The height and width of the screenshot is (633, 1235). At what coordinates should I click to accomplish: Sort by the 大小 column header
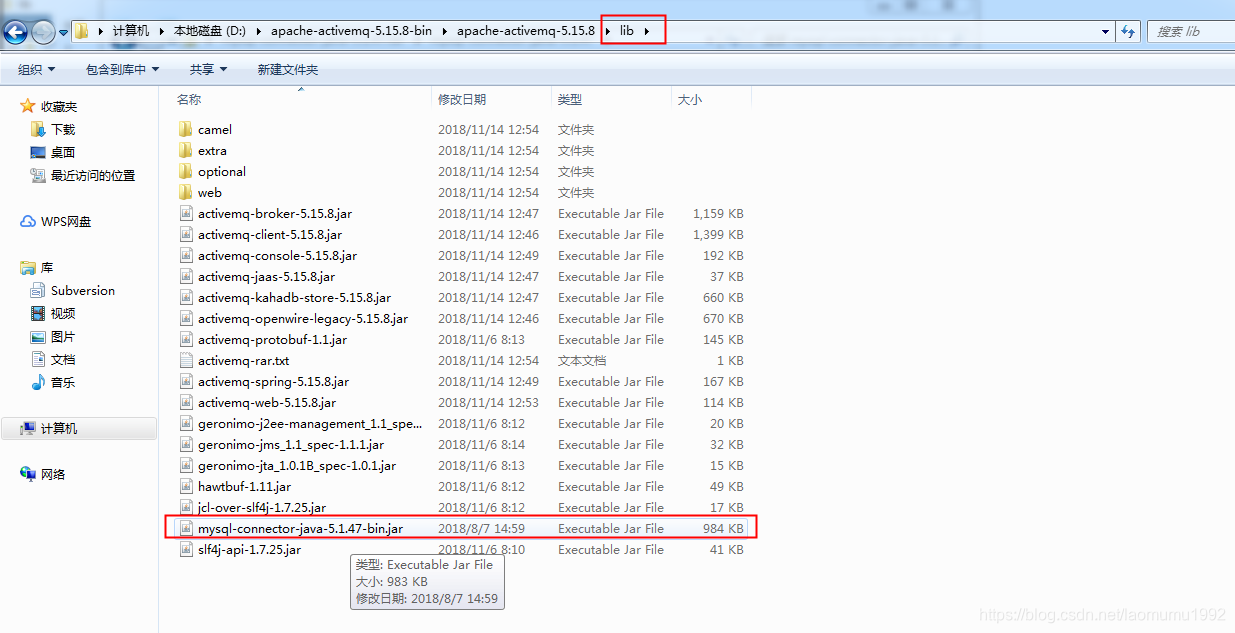711,99
